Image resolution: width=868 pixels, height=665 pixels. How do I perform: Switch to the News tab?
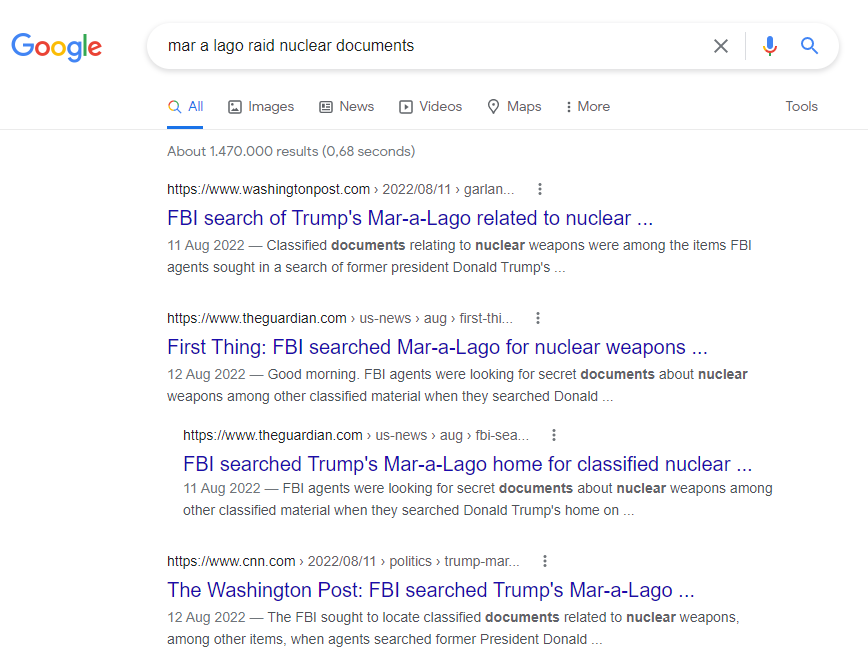click(x=347, y=106)
